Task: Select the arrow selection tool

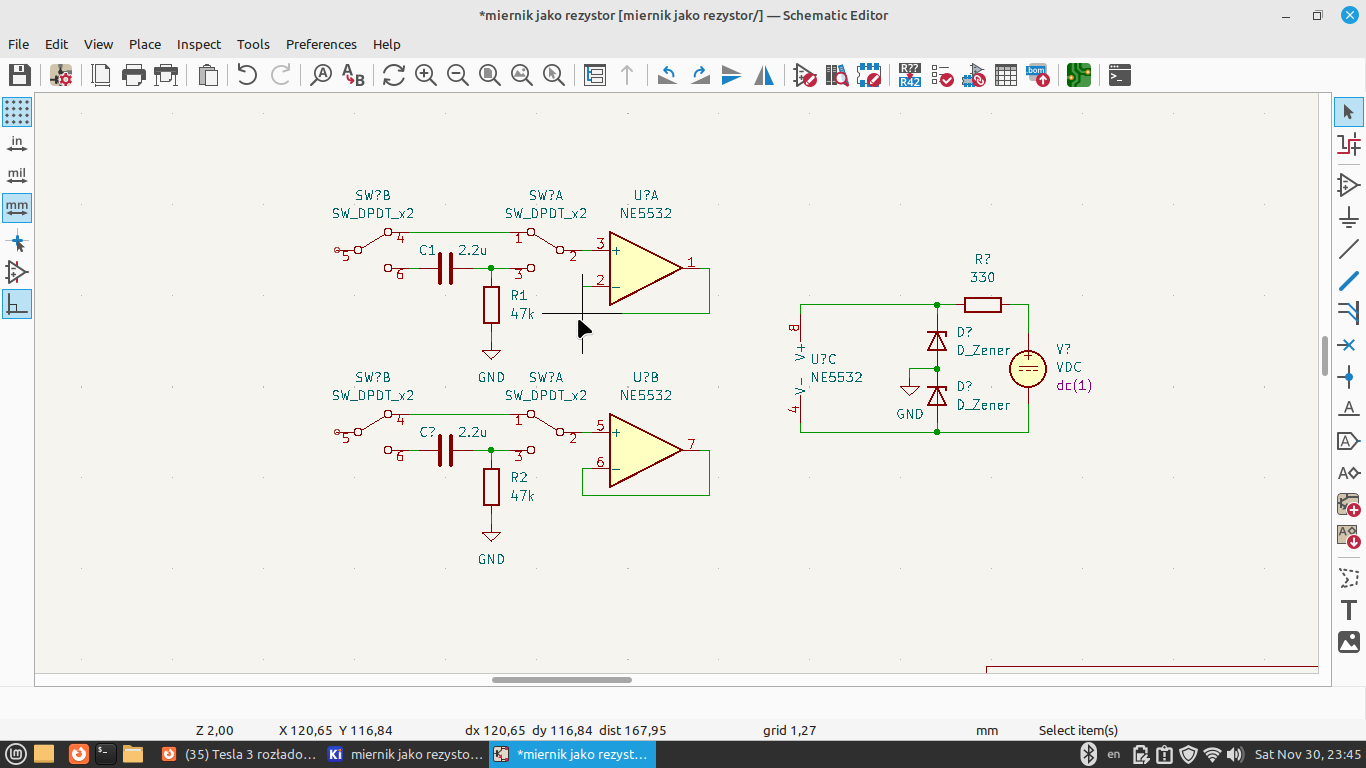Action: tap(1349, 112)
